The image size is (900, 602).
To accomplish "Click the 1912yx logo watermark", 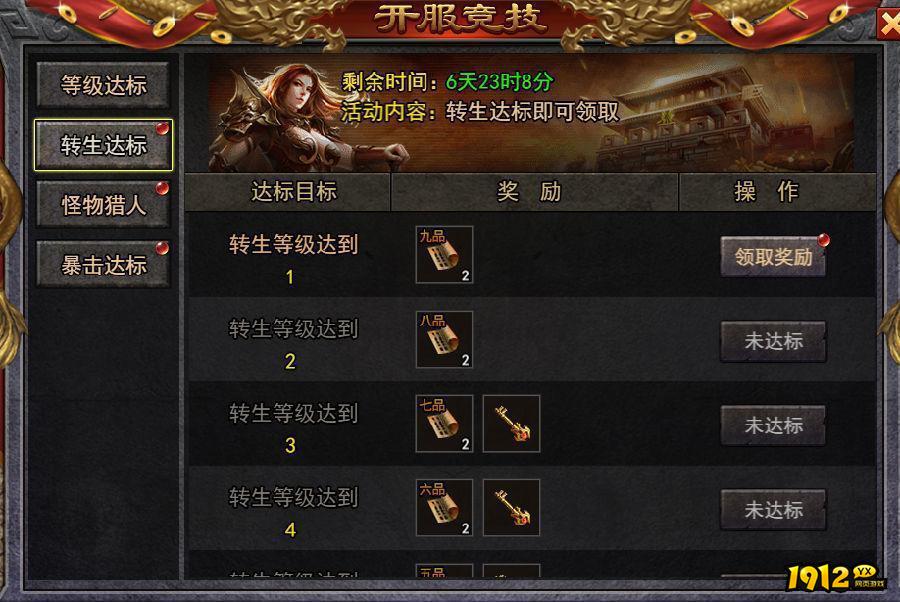I will click(836, 577).
